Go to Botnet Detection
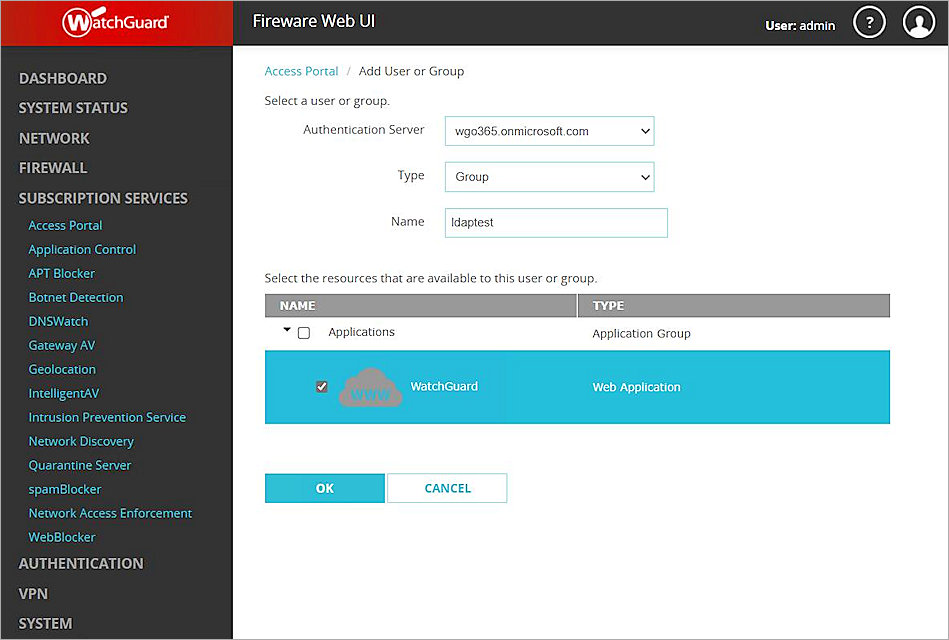This screenshot has height=640, width=949. [x=76, y=297]
